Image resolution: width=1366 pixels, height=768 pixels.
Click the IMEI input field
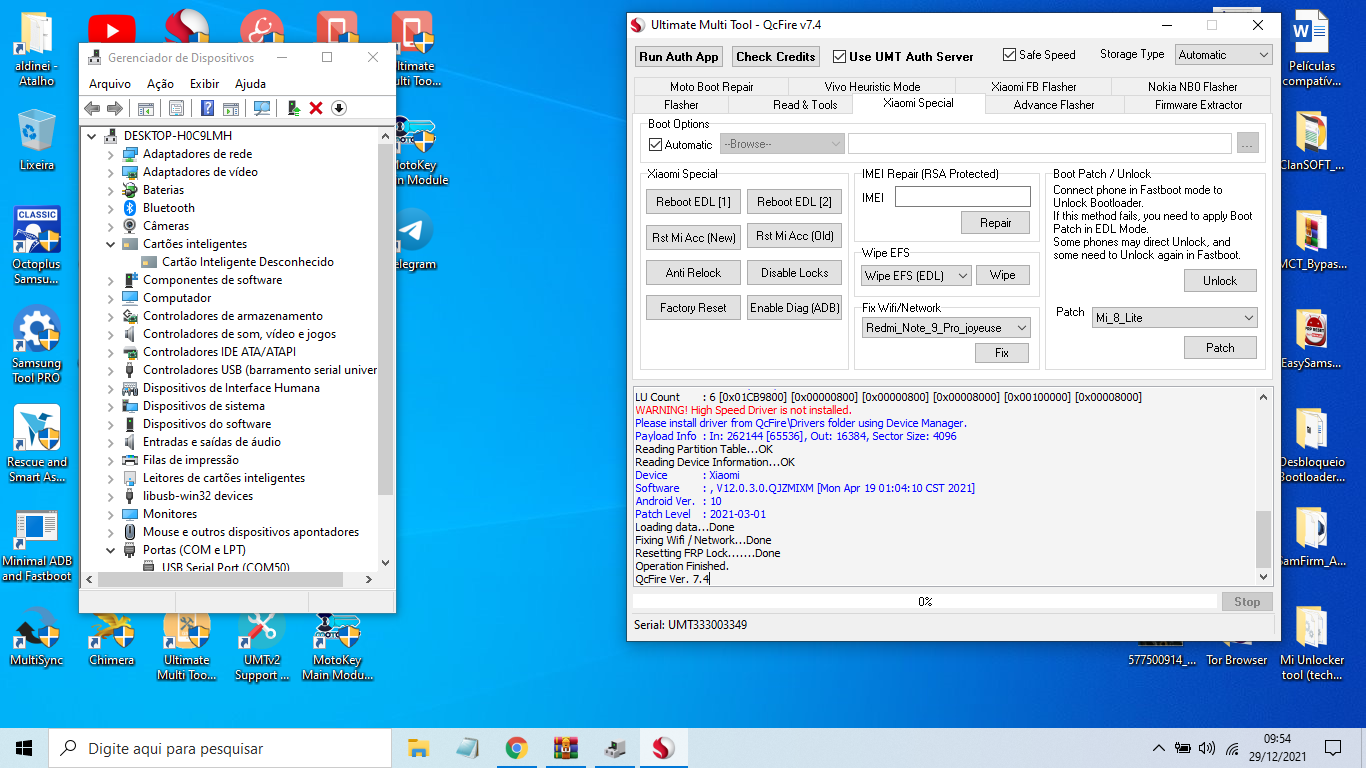pyautogui.click(x=962, y=197)
